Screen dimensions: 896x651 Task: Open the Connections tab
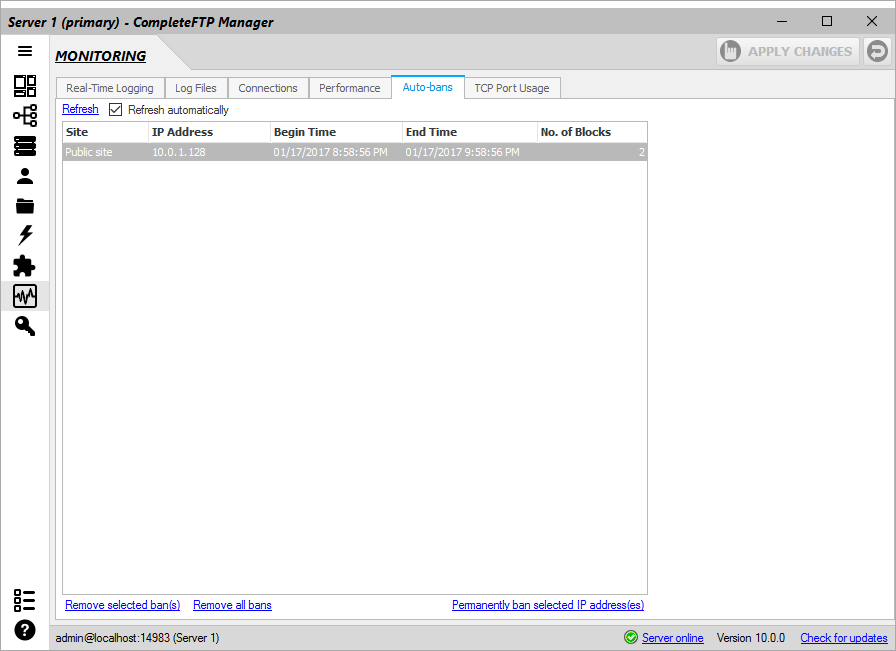(268, 88)
